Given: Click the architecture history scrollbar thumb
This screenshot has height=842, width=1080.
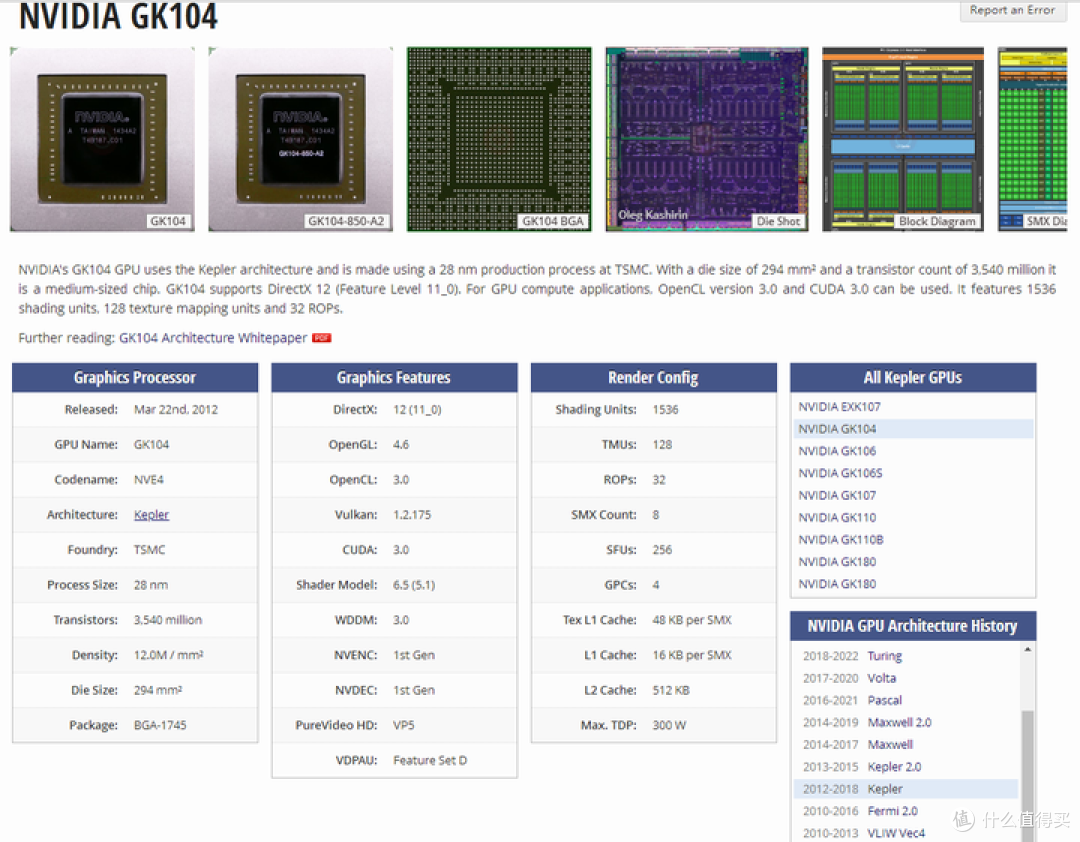Looking at the screenshot, I should 1027,775.
